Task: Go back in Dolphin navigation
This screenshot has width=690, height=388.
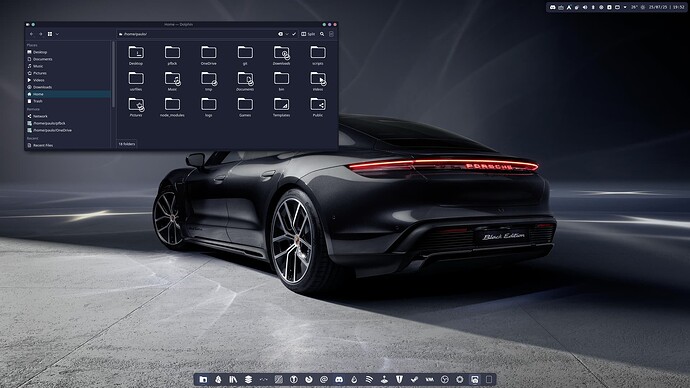Action: 31,34
